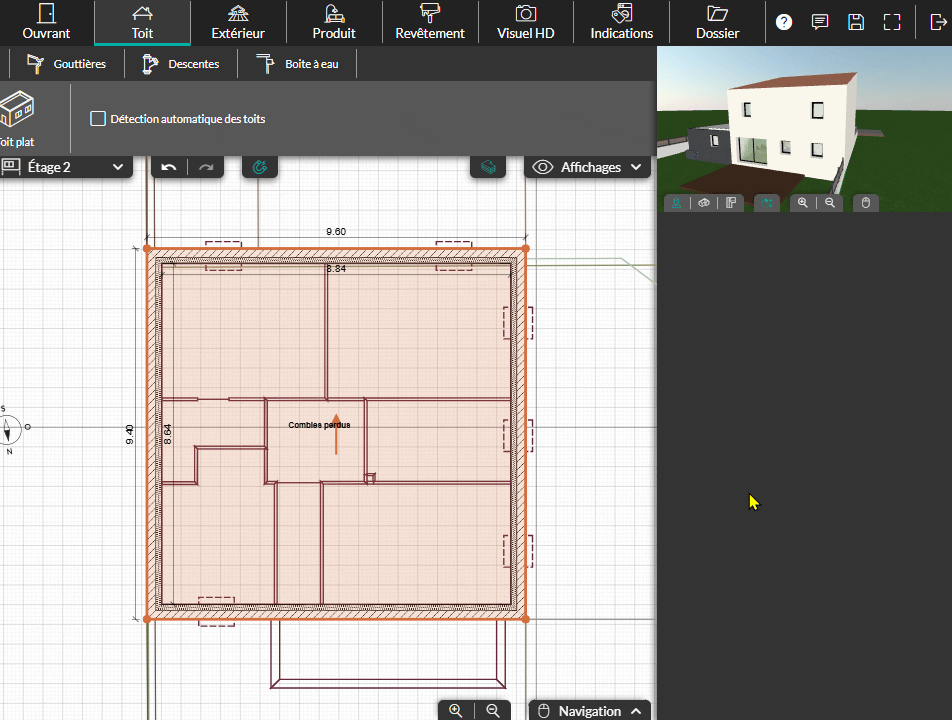Toggle the layers icon beside Affichages
Viewport: 952px width, 720px height.
coord(488,167)
